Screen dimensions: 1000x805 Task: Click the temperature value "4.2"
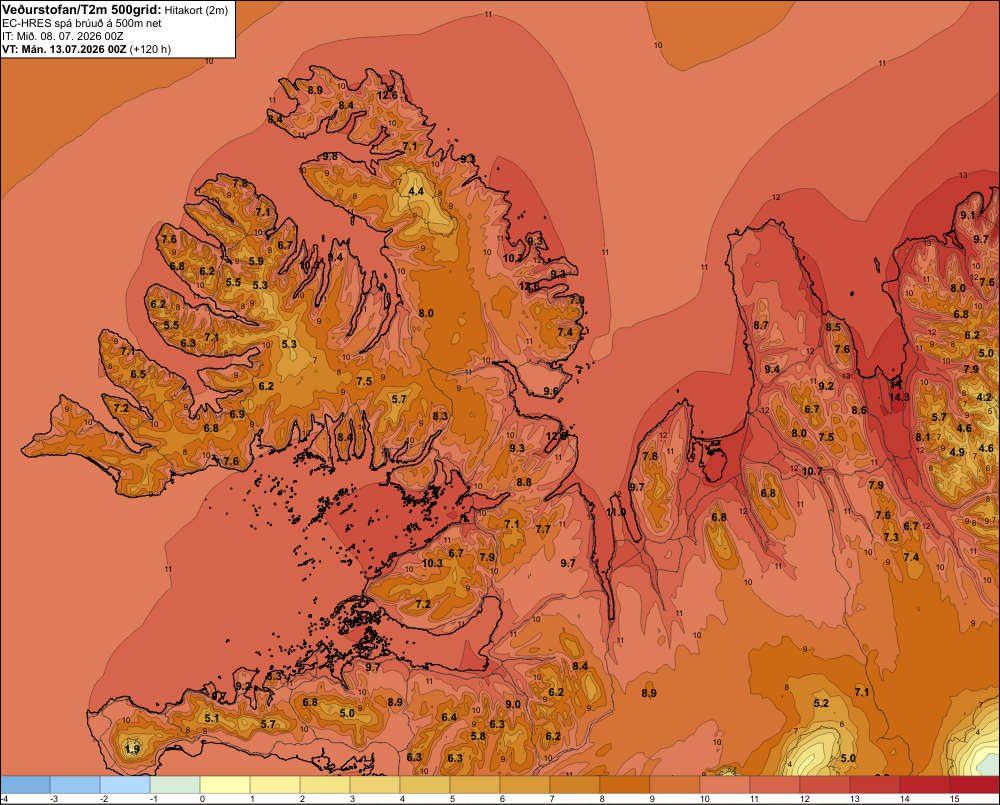point(984,397)
